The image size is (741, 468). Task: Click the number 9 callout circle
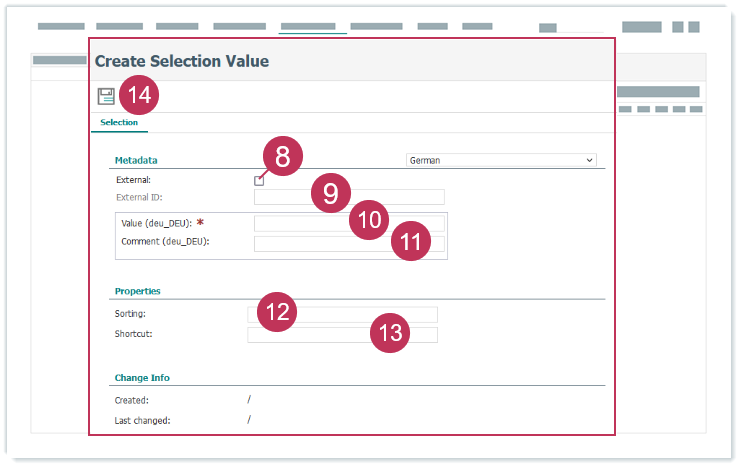(x=331, y=192)
